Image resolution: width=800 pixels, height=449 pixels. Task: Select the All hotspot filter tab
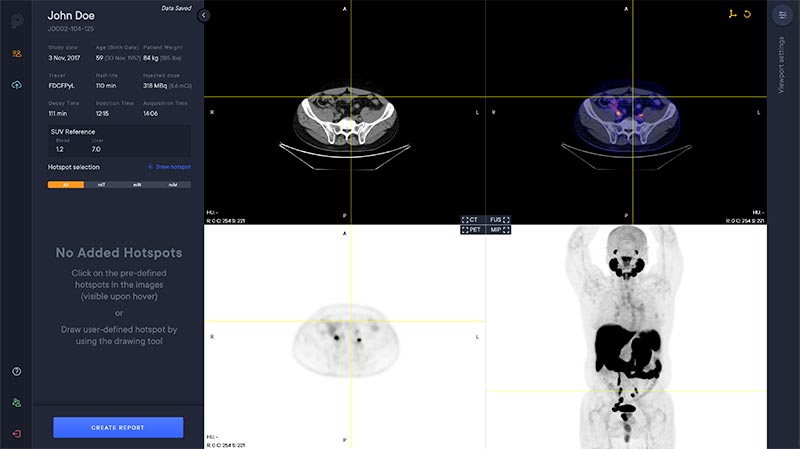[x=66, y=185]
